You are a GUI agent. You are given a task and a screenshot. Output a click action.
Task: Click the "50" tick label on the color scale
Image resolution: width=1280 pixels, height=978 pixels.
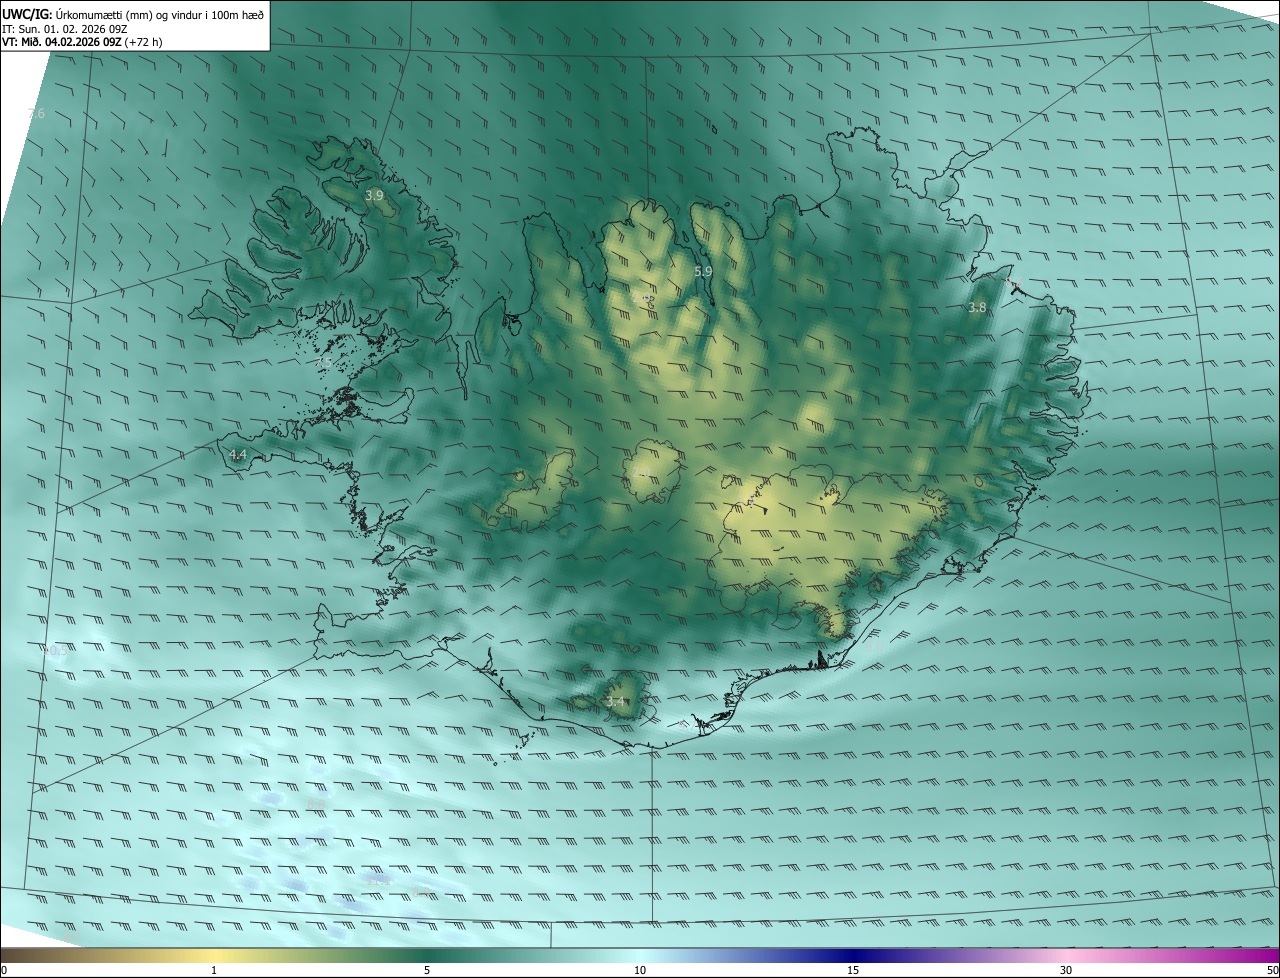coord(1272,970)
